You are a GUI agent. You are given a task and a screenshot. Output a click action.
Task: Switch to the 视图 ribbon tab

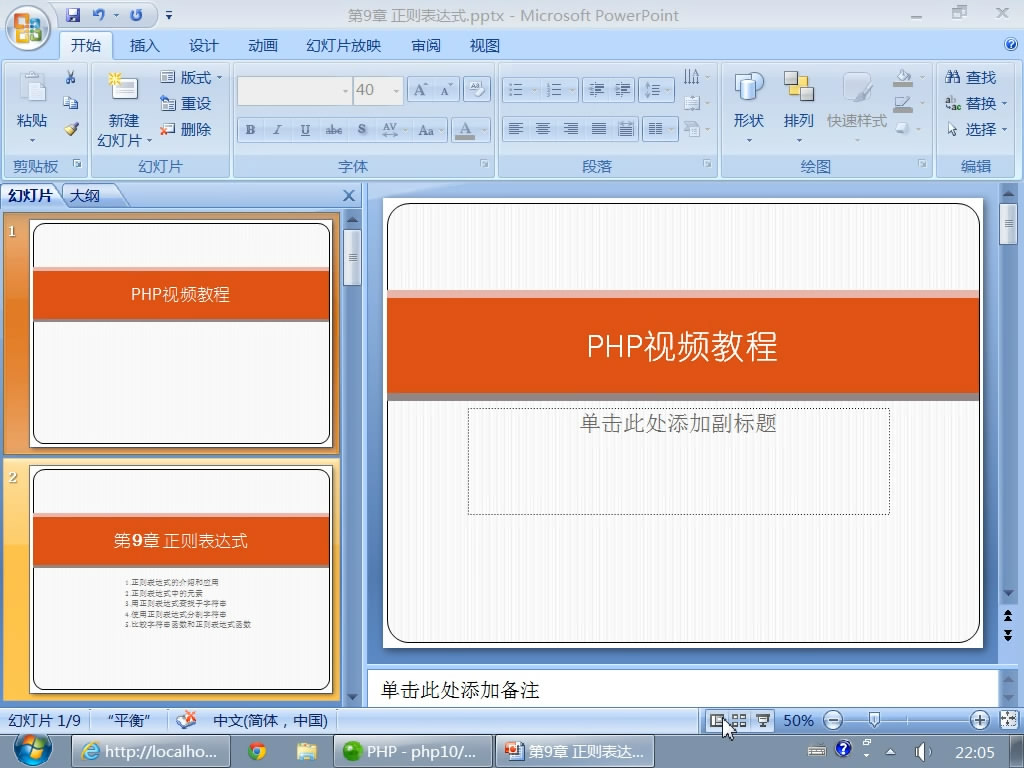click(485, 46)
